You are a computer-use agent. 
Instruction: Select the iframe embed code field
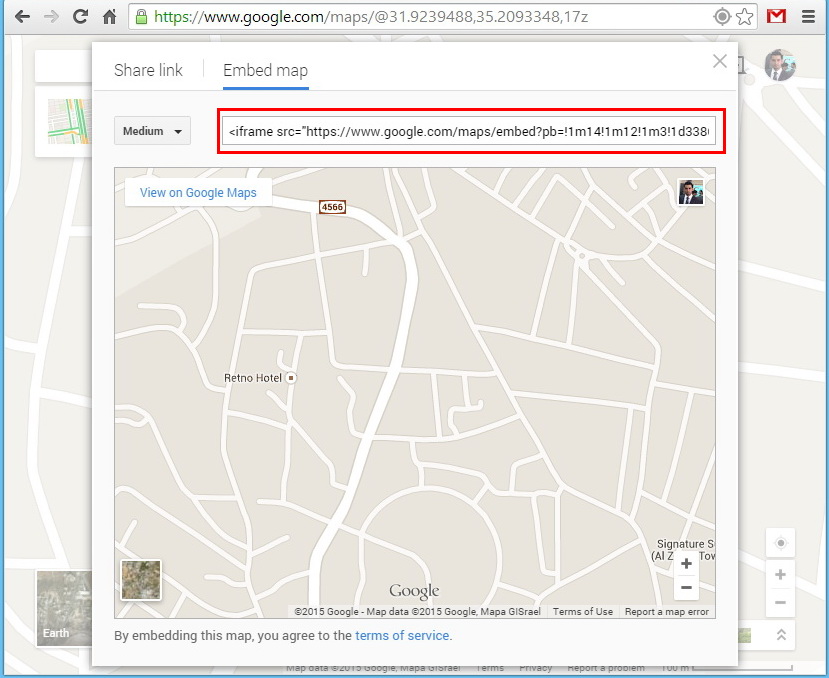tap(469, 131)
